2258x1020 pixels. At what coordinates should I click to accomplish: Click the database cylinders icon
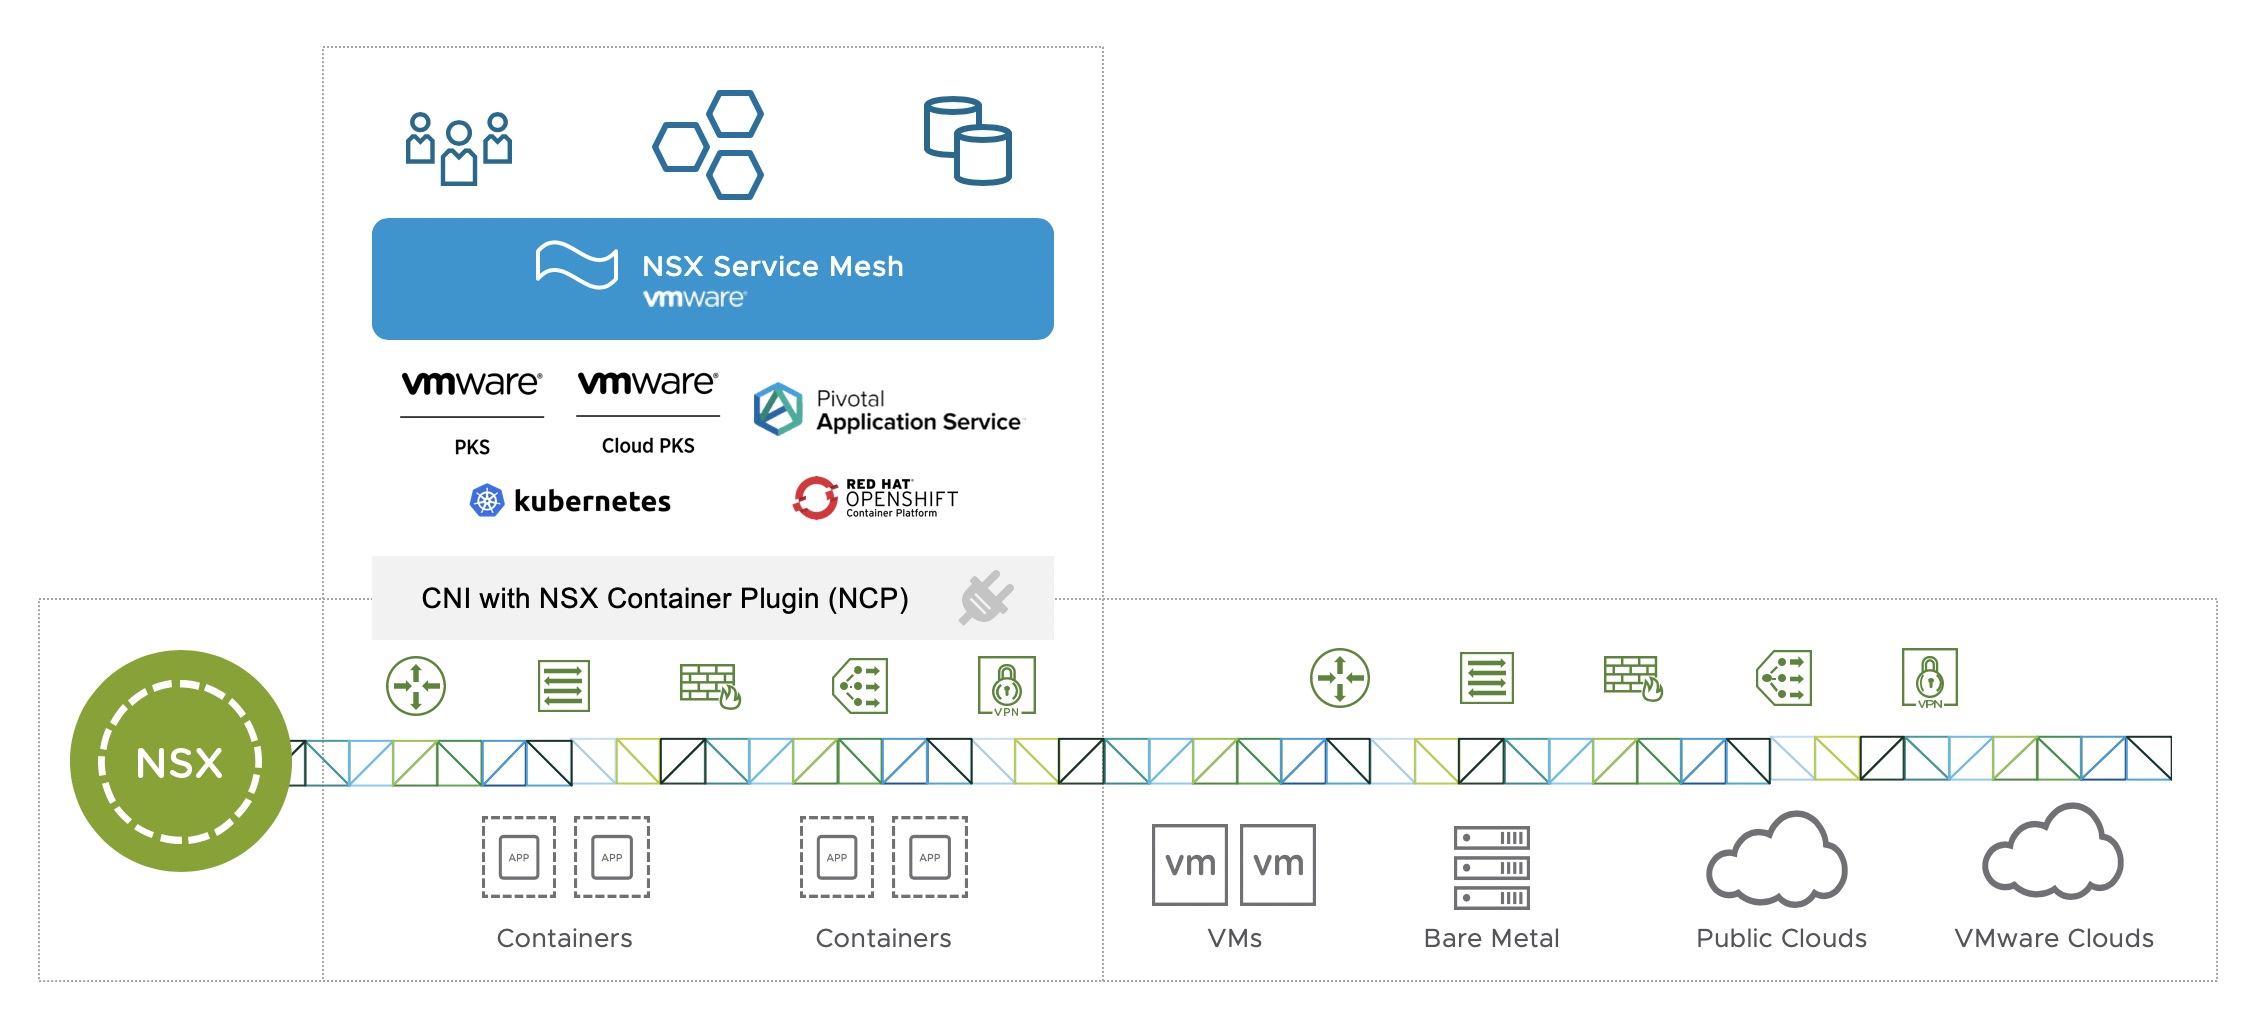click(967, 141)
